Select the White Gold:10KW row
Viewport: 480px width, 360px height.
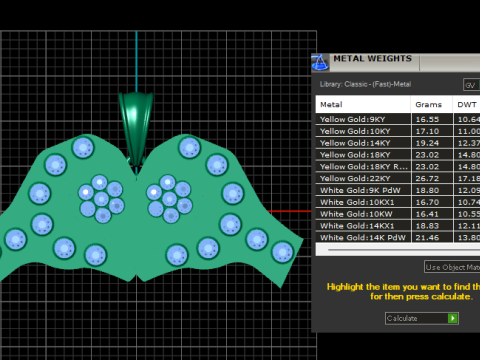pos(398,214)
